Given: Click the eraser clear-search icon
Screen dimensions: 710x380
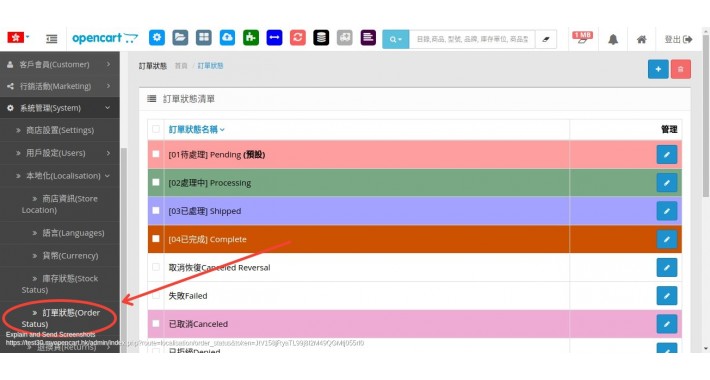Looking at the screenshot, I should click(546, 39).
